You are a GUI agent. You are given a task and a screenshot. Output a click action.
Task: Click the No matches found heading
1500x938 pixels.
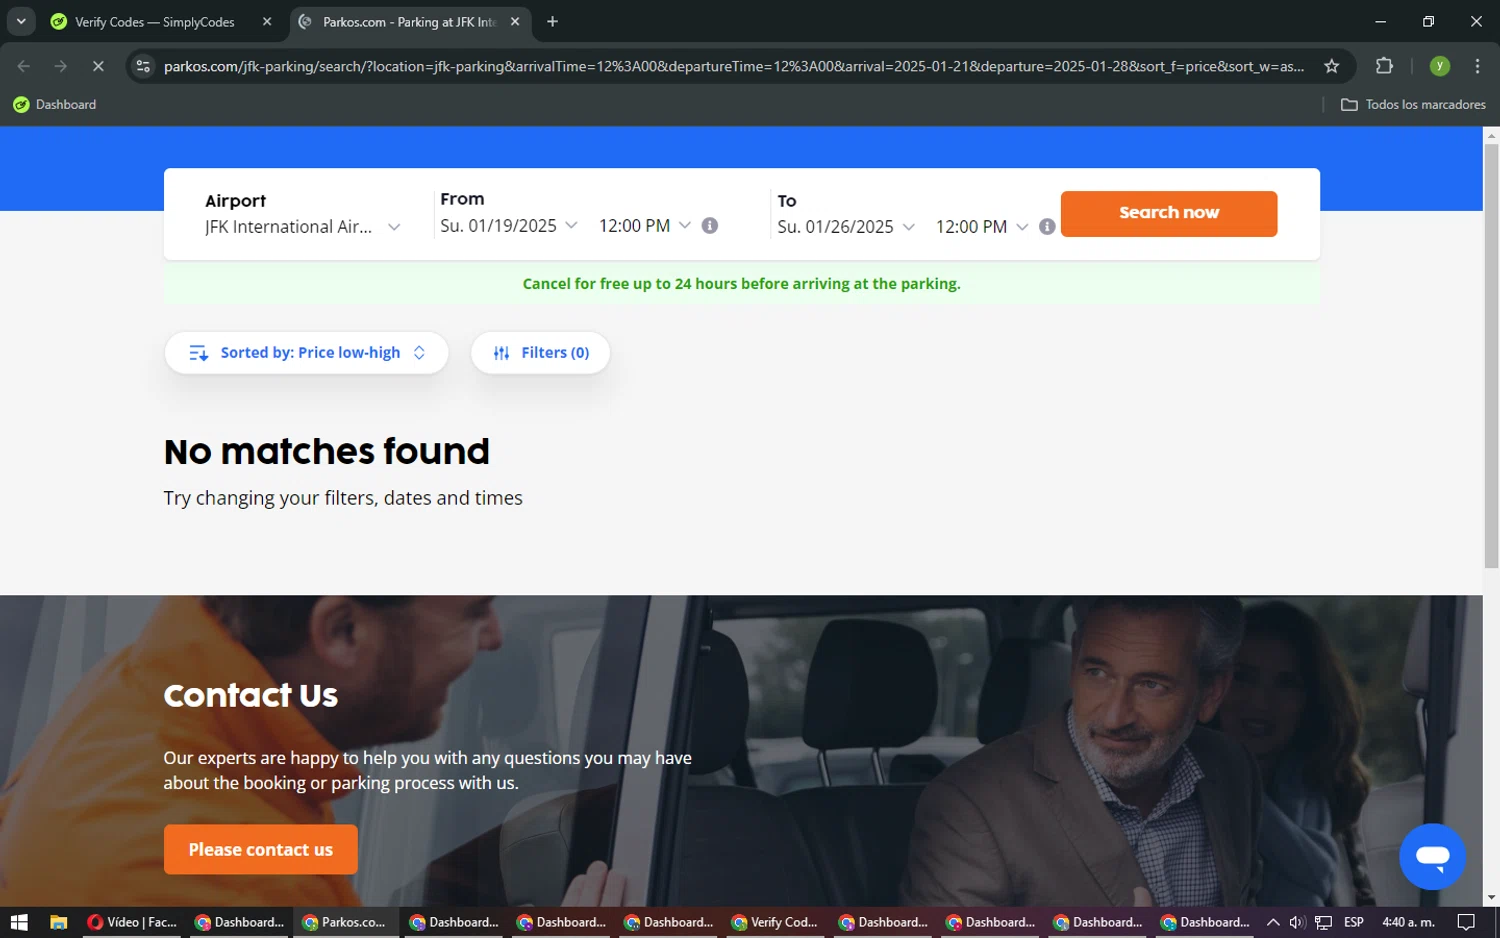click(x=327, y=452)
